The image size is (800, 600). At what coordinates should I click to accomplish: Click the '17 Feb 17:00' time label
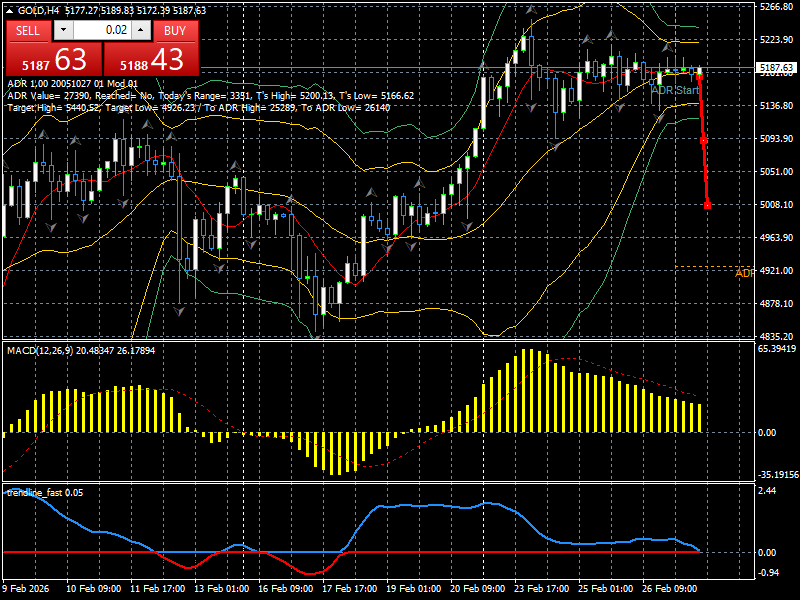pos(349,588)
